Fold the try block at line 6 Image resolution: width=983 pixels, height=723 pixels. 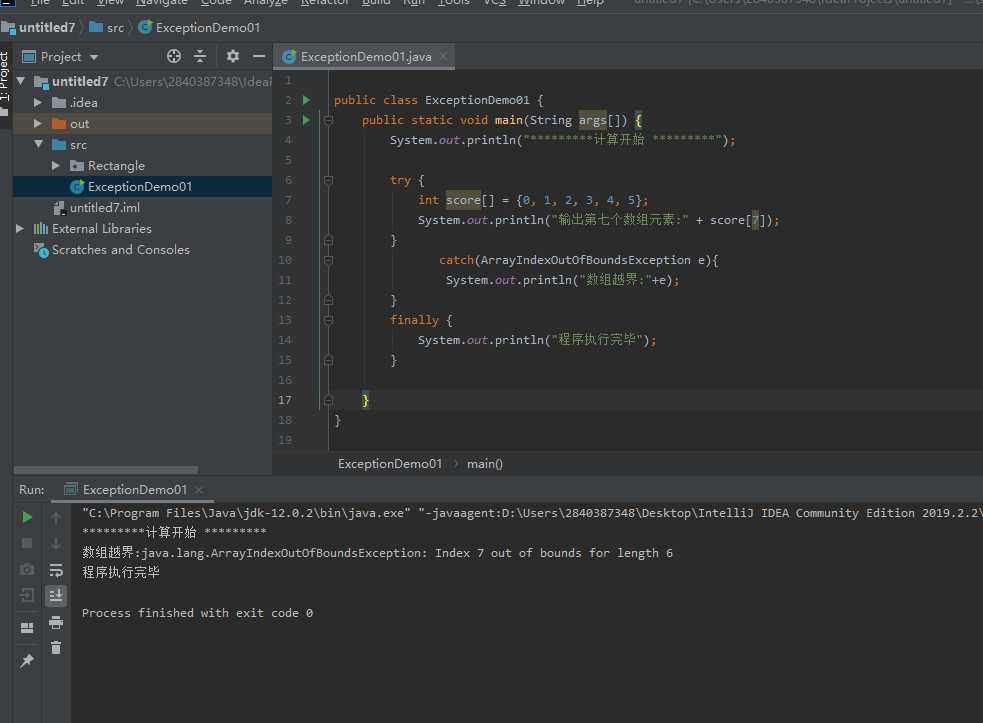click(x=328, y=180)
